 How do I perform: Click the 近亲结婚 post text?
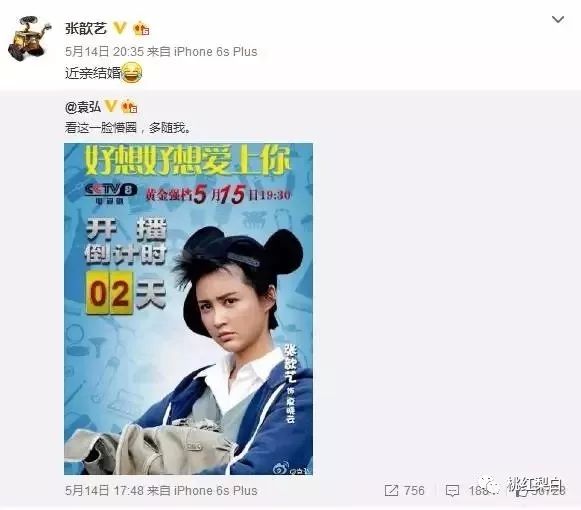(93, 73)
